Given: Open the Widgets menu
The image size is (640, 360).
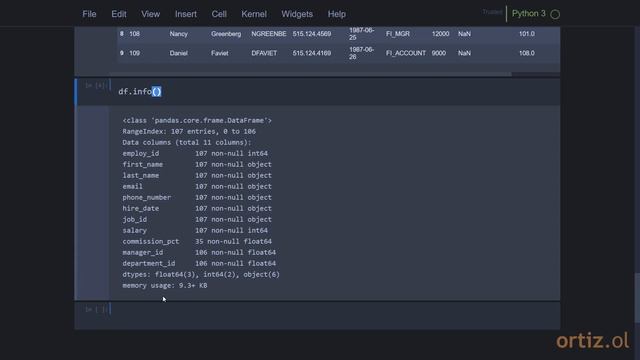Looking at the screenshot, I should point(297,14).
